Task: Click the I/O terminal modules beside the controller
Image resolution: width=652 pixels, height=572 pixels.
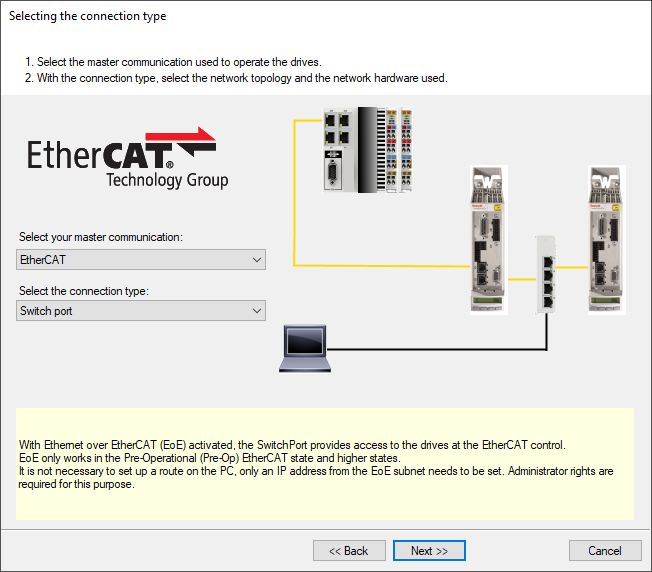Action: tap(392, 148)
